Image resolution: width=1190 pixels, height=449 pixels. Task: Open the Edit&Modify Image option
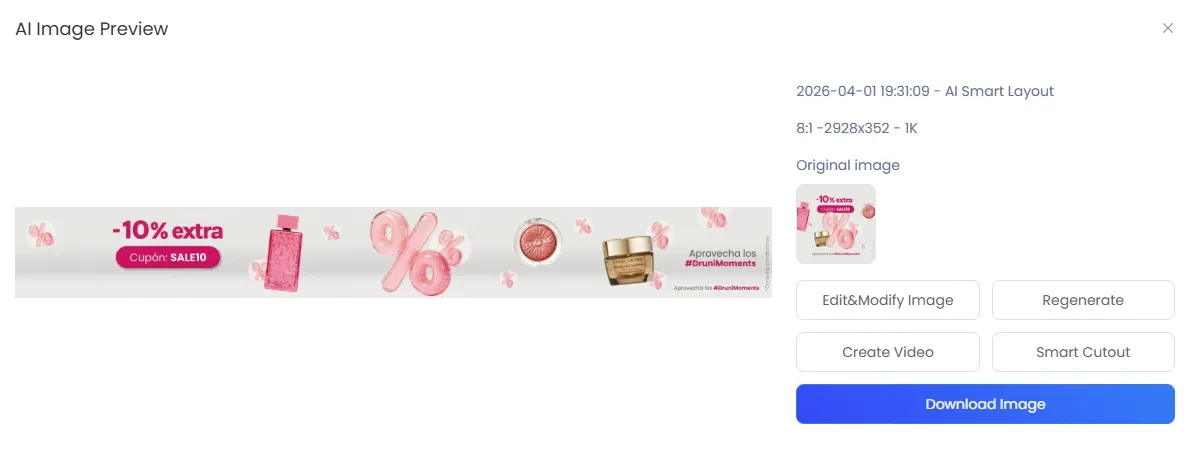(x=887, y=300)
